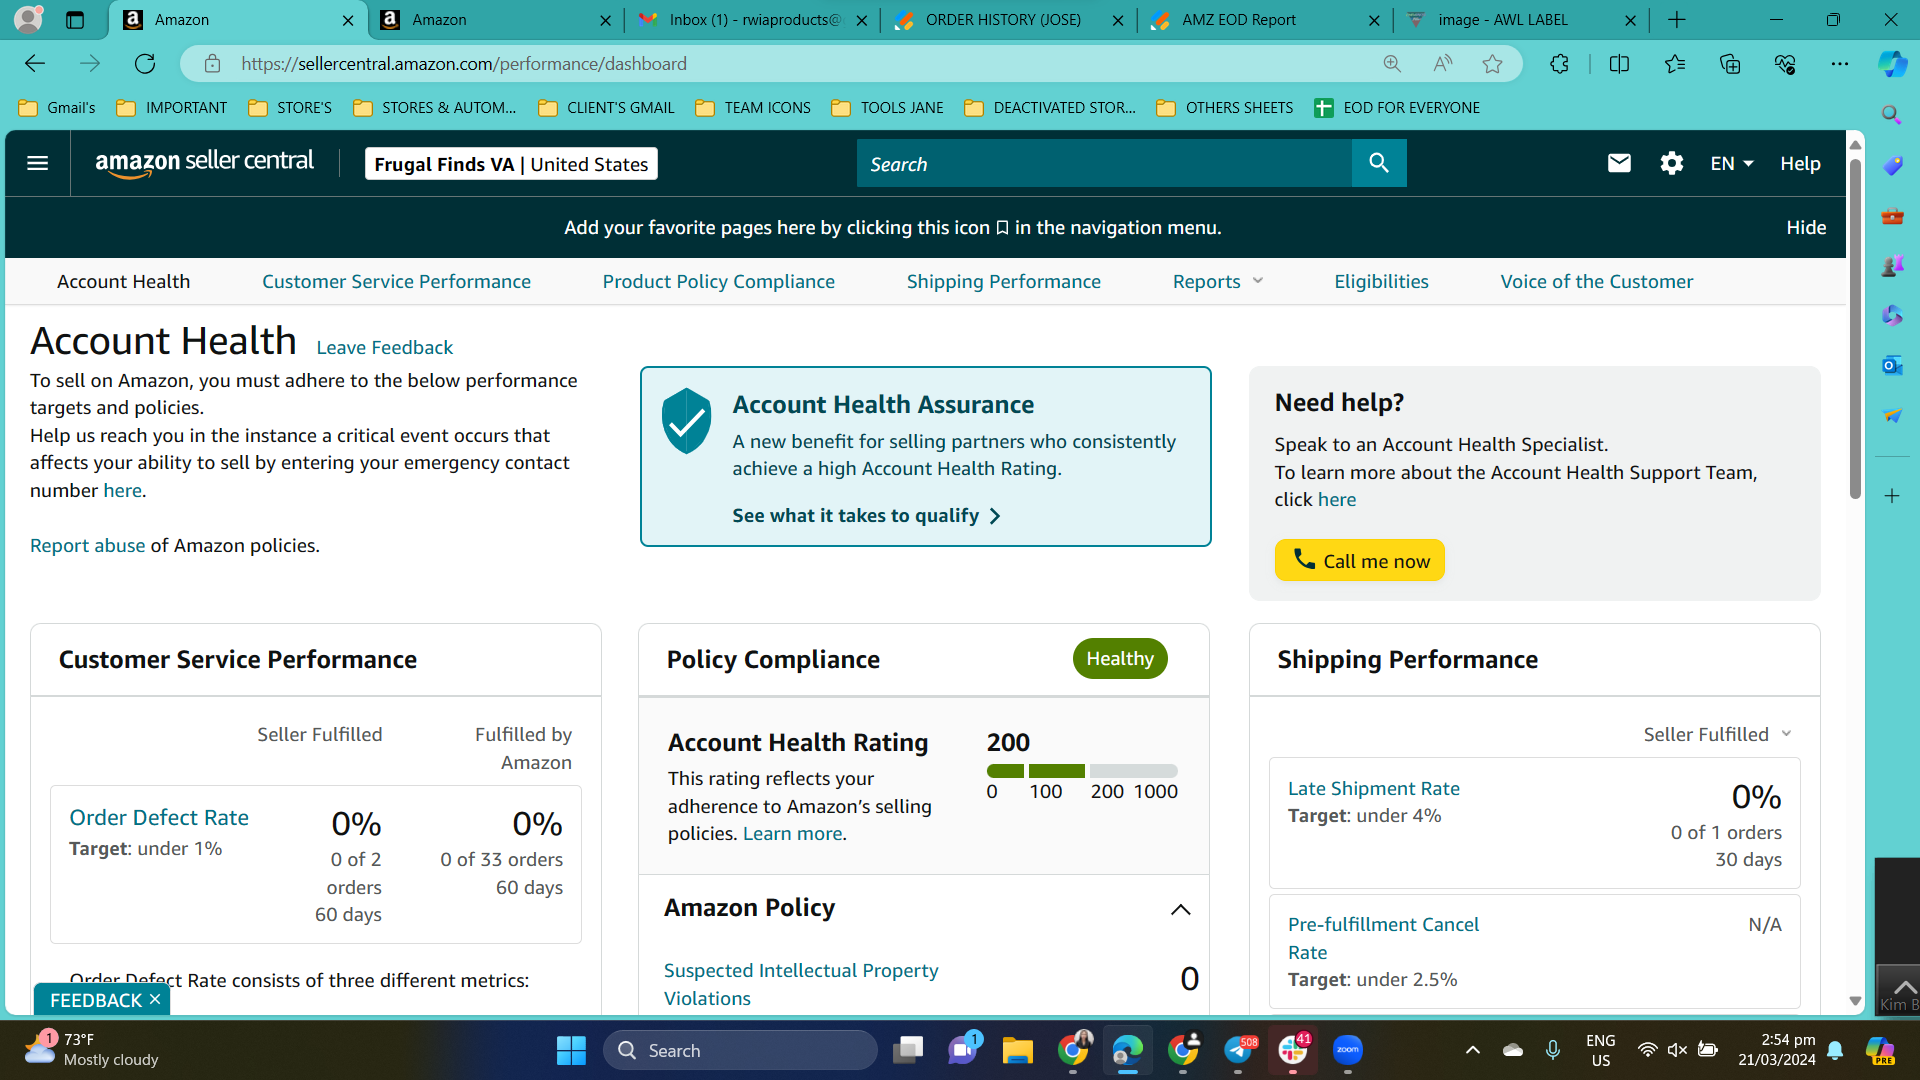This screenshot has width=1920, height=1080.
Task: Click the Order Defect Rate link
Action: point(159,818)
